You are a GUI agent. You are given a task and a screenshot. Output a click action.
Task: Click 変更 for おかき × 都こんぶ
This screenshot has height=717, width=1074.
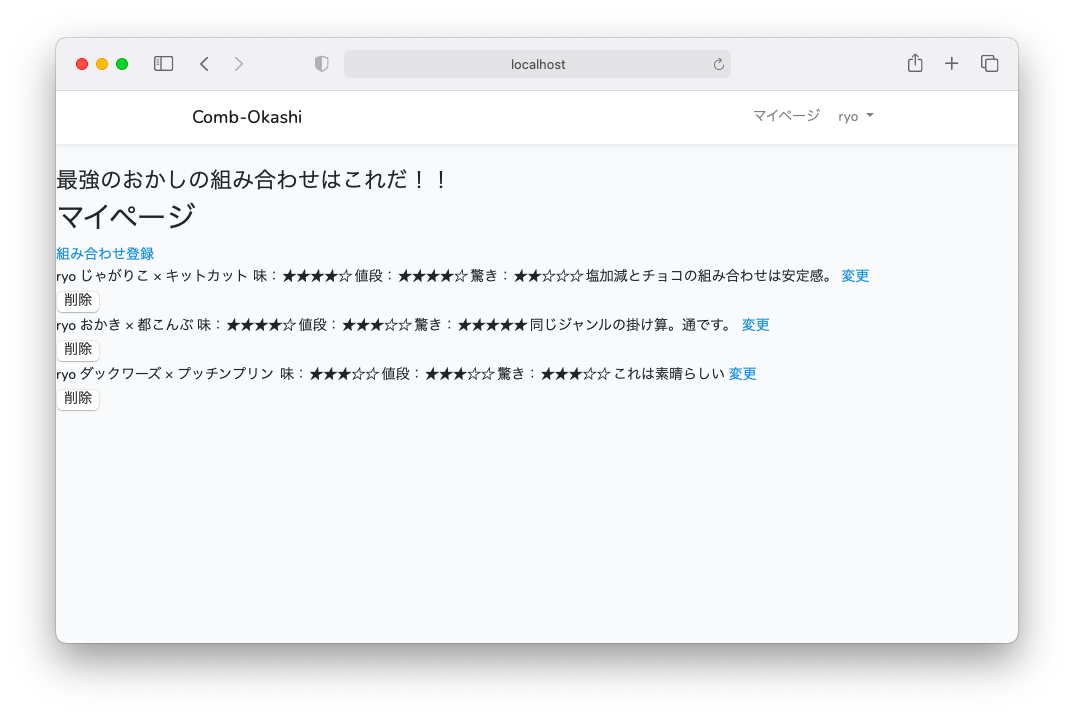pos(755,325)
